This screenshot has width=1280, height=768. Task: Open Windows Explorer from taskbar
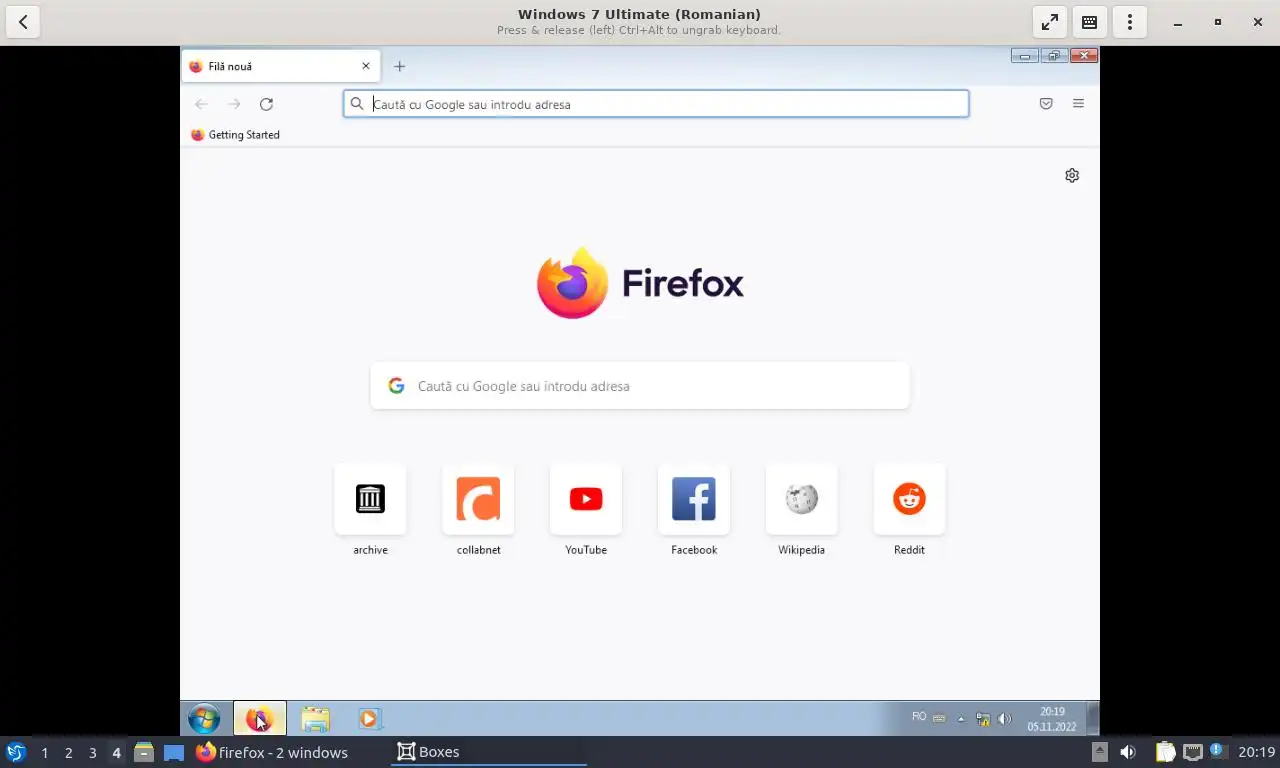[x=315, y=718]
